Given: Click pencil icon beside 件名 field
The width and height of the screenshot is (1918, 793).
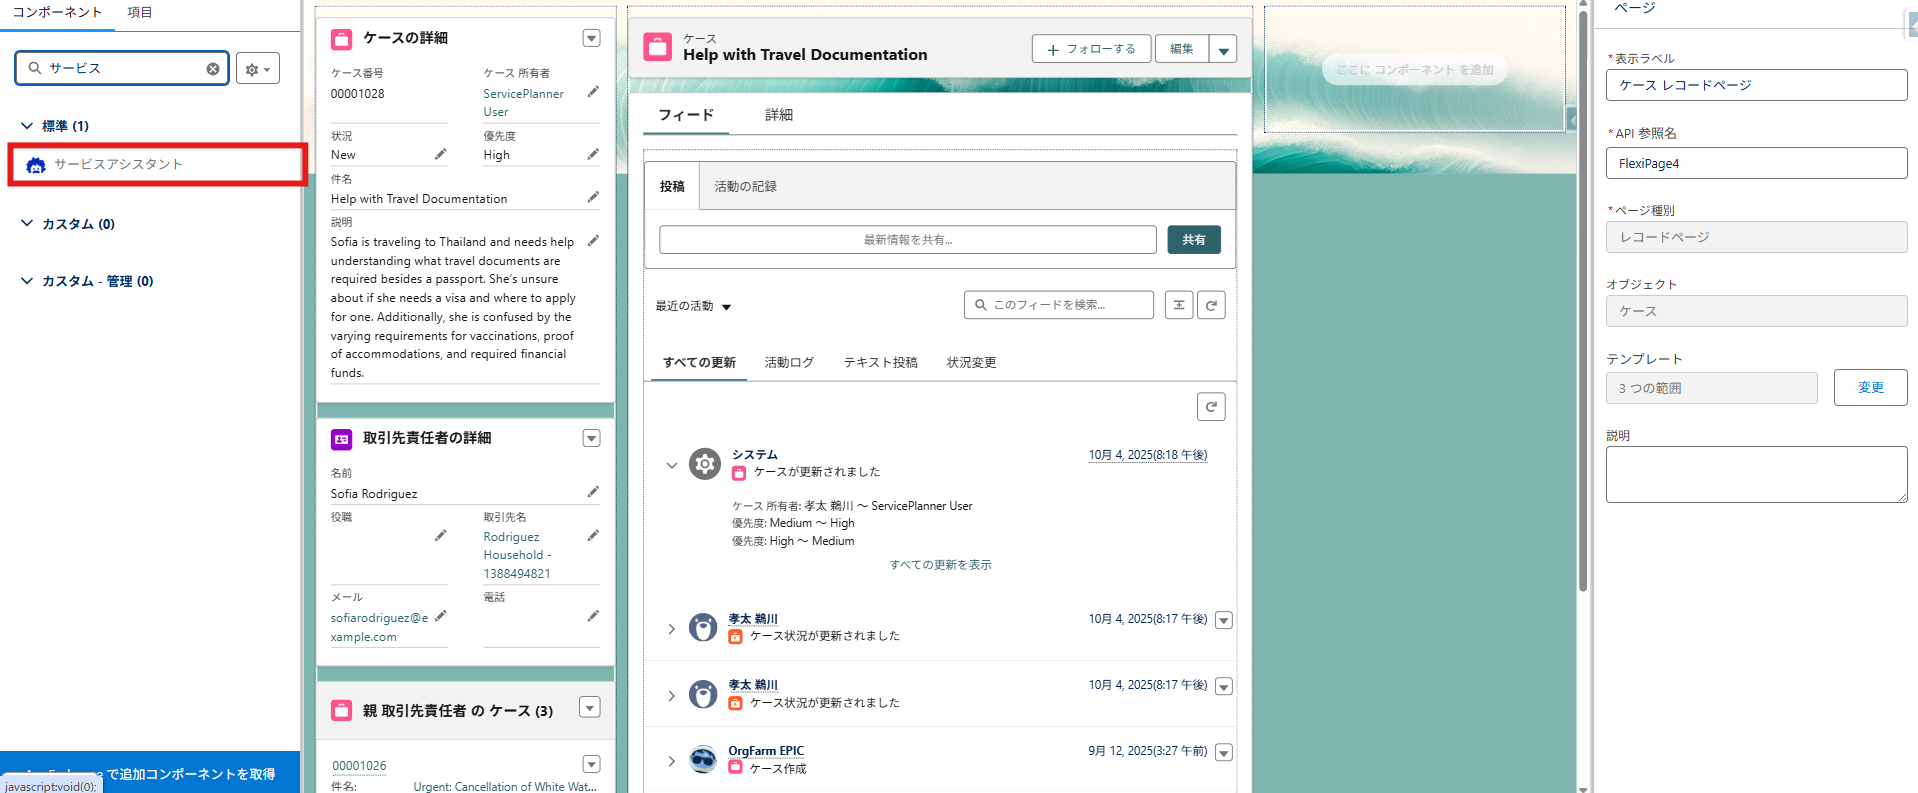Looking at the screenshot, I should [x=593, y=197].
